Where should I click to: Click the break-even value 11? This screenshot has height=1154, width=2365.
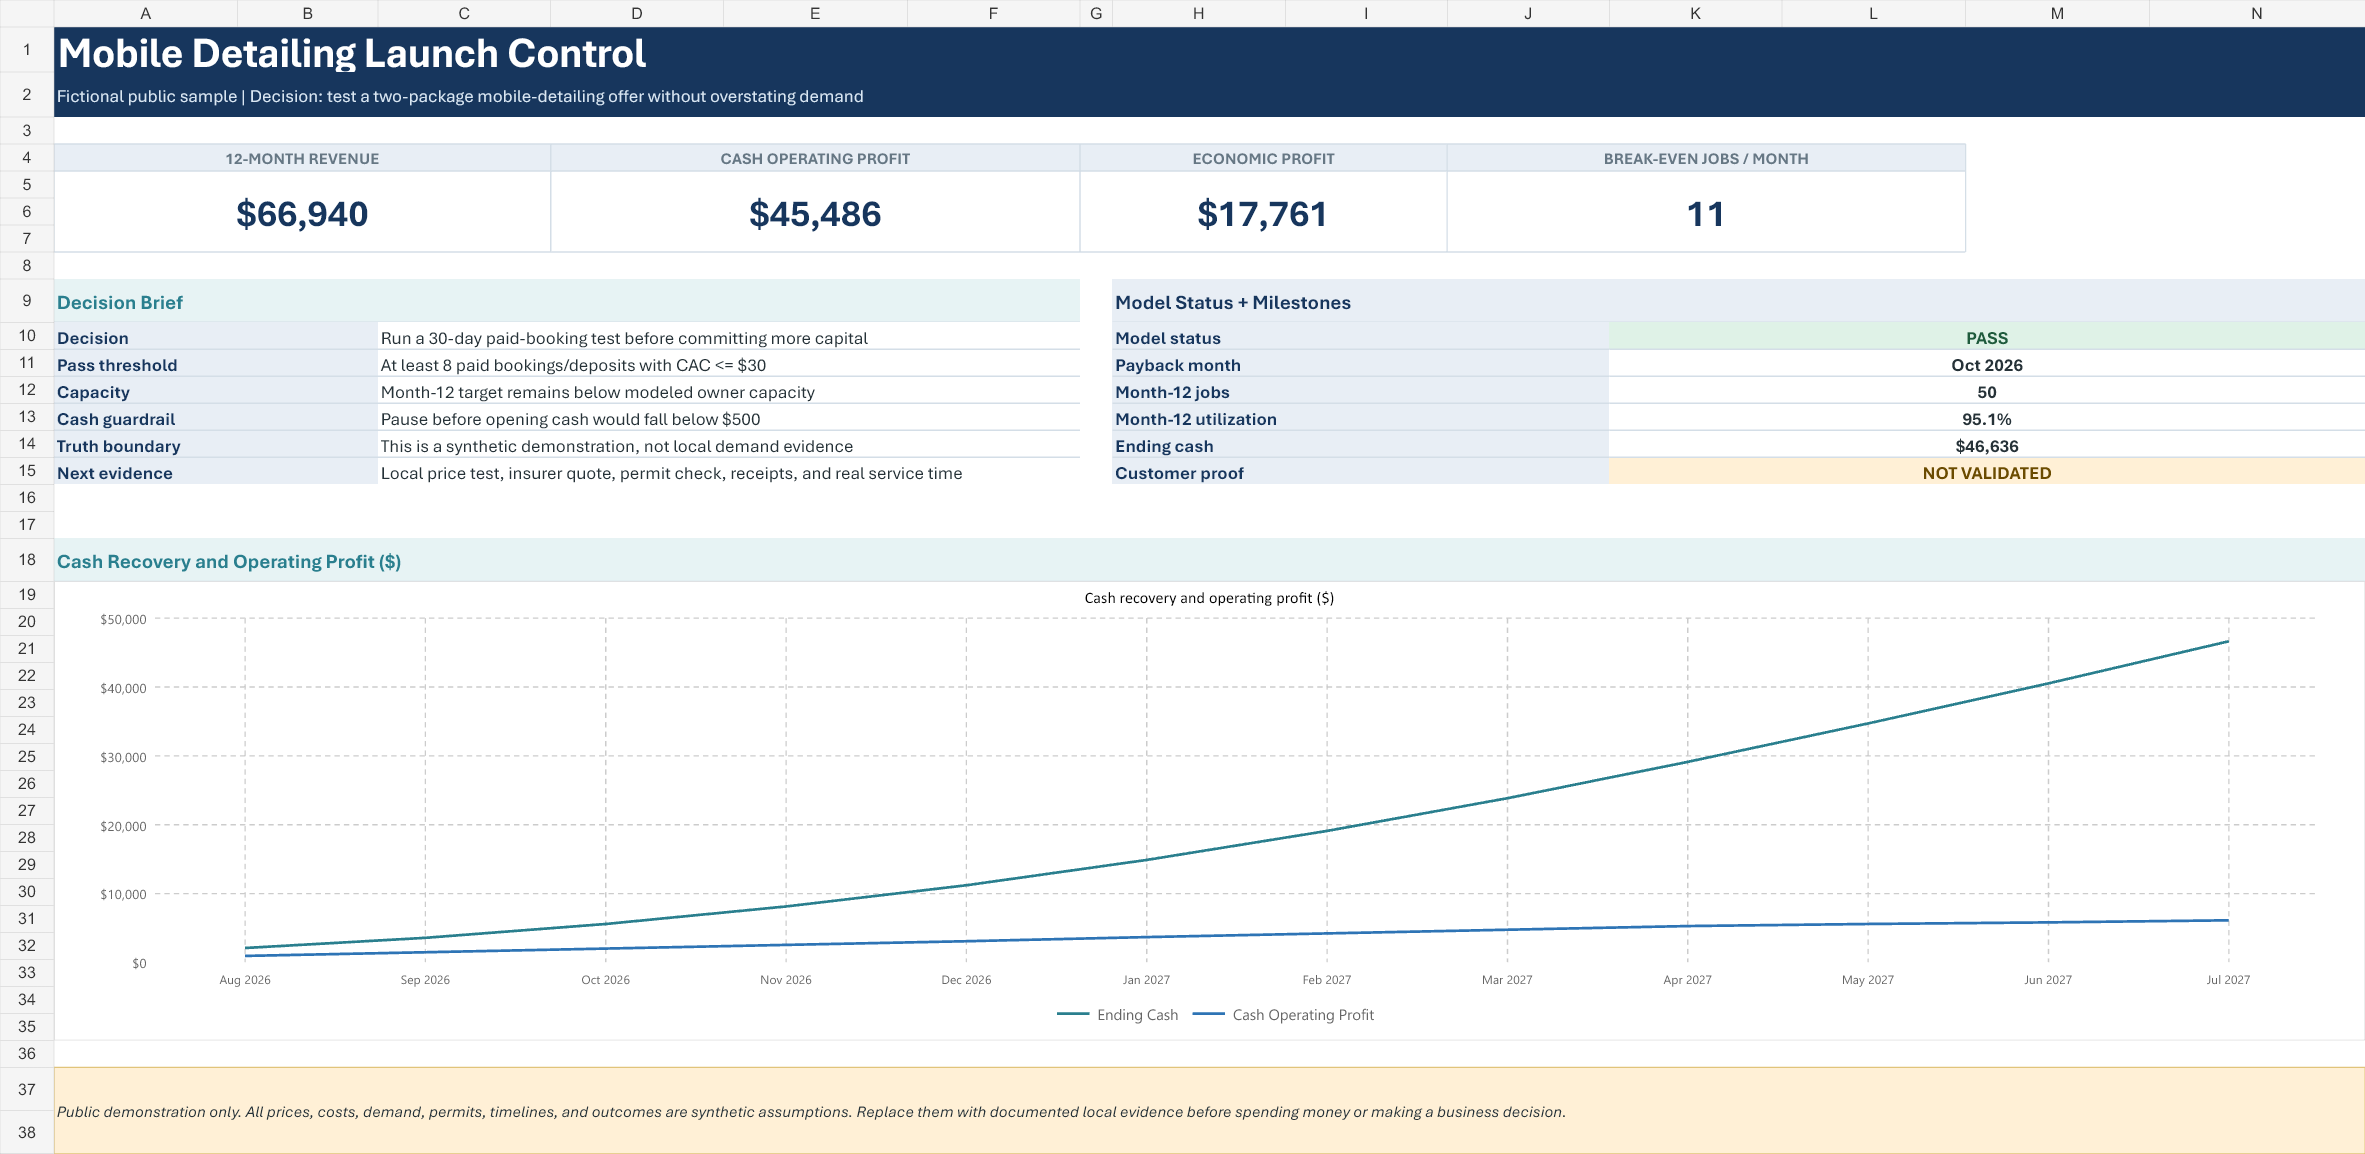click(1706, 213)
